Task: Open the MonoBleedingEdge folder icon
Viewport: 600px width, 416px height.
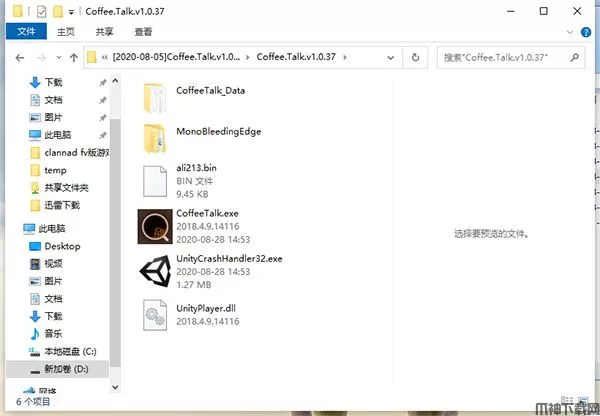Action: pyautogui.click(x=155, y=139)
